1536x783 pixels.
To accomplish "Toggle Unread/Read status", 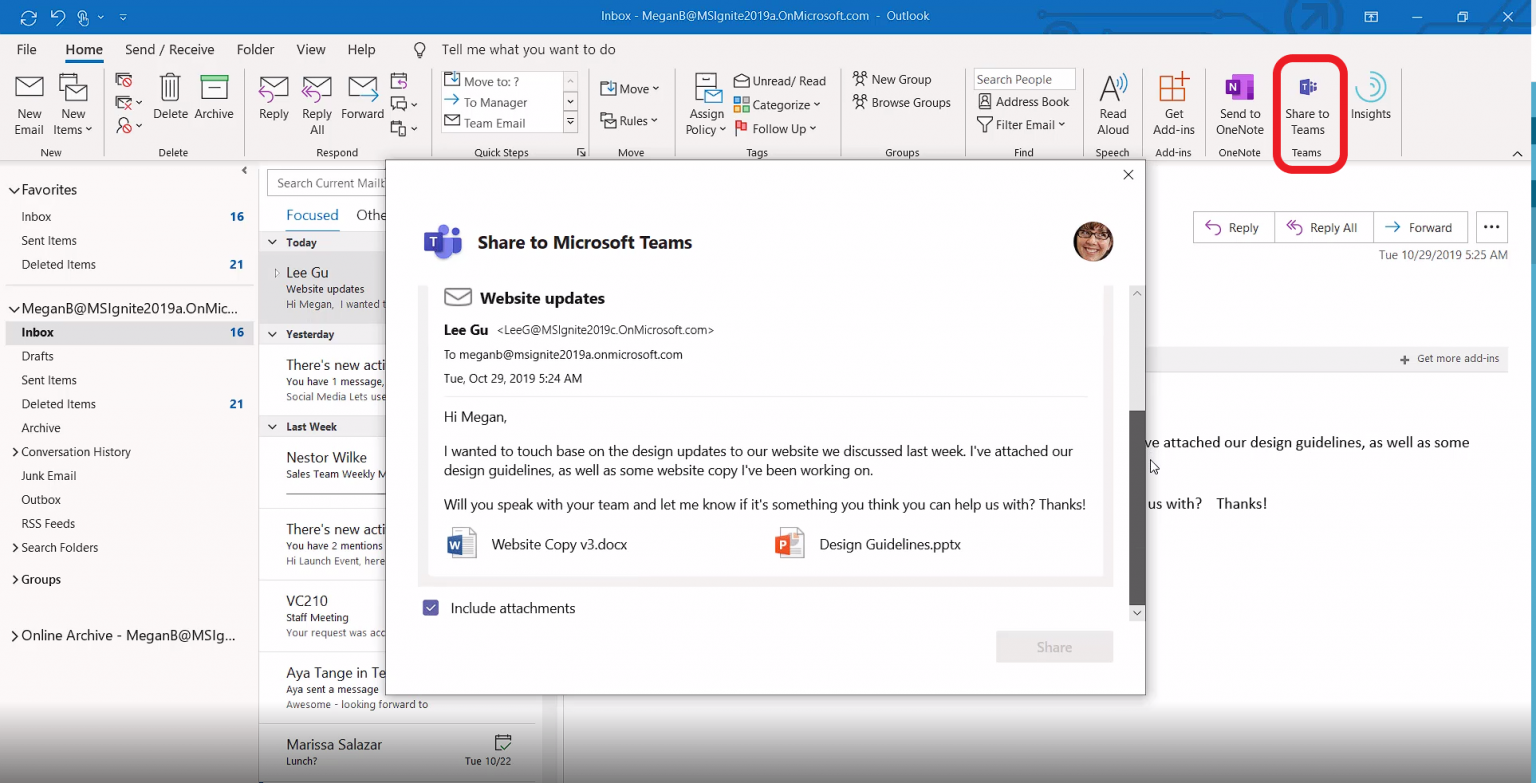I will 780,80.
